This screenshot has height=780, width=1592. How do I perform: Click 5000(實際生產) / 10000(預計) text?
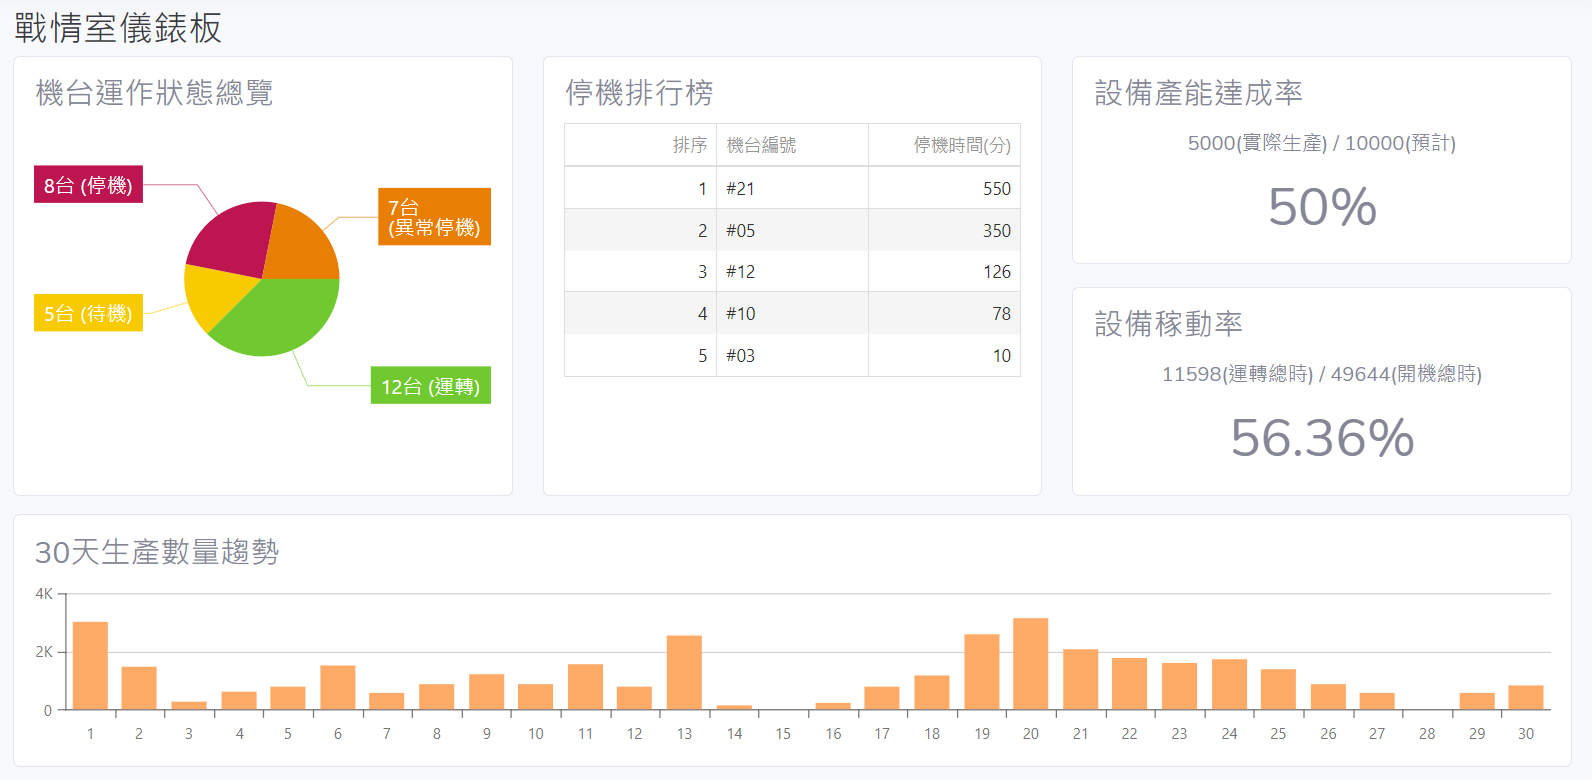1322,143
